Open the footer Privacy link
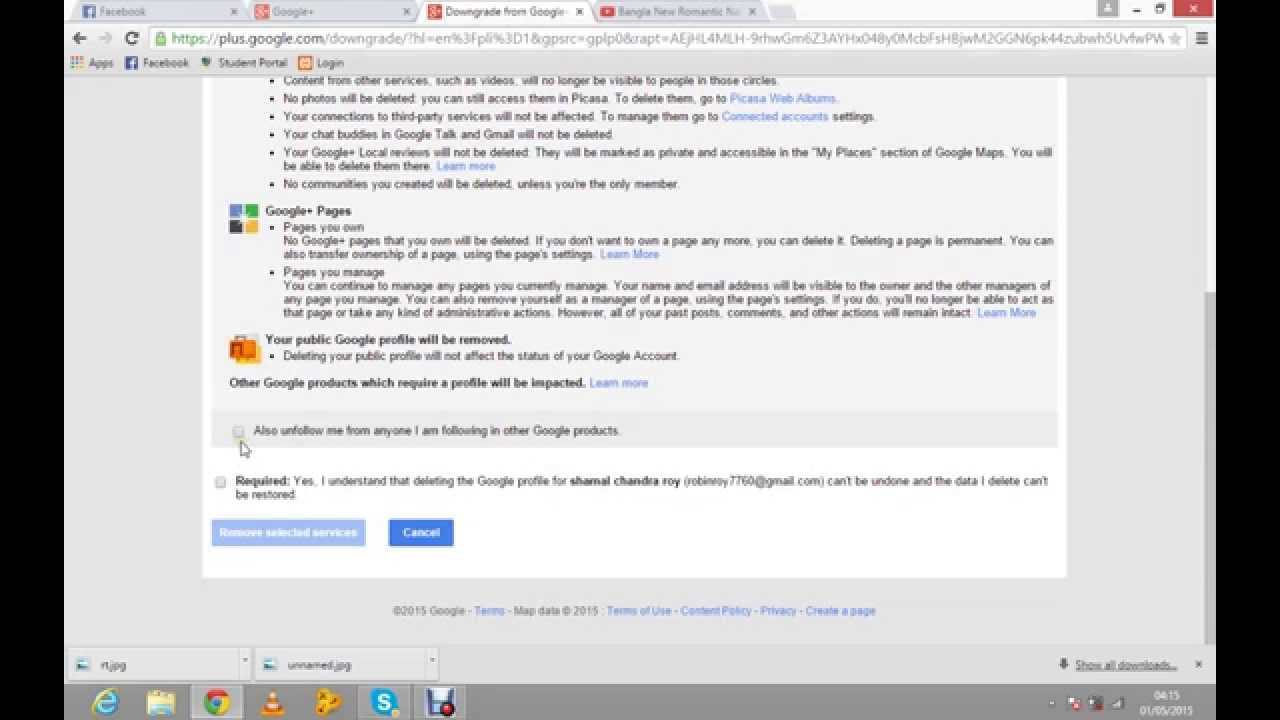 (778, 611)
